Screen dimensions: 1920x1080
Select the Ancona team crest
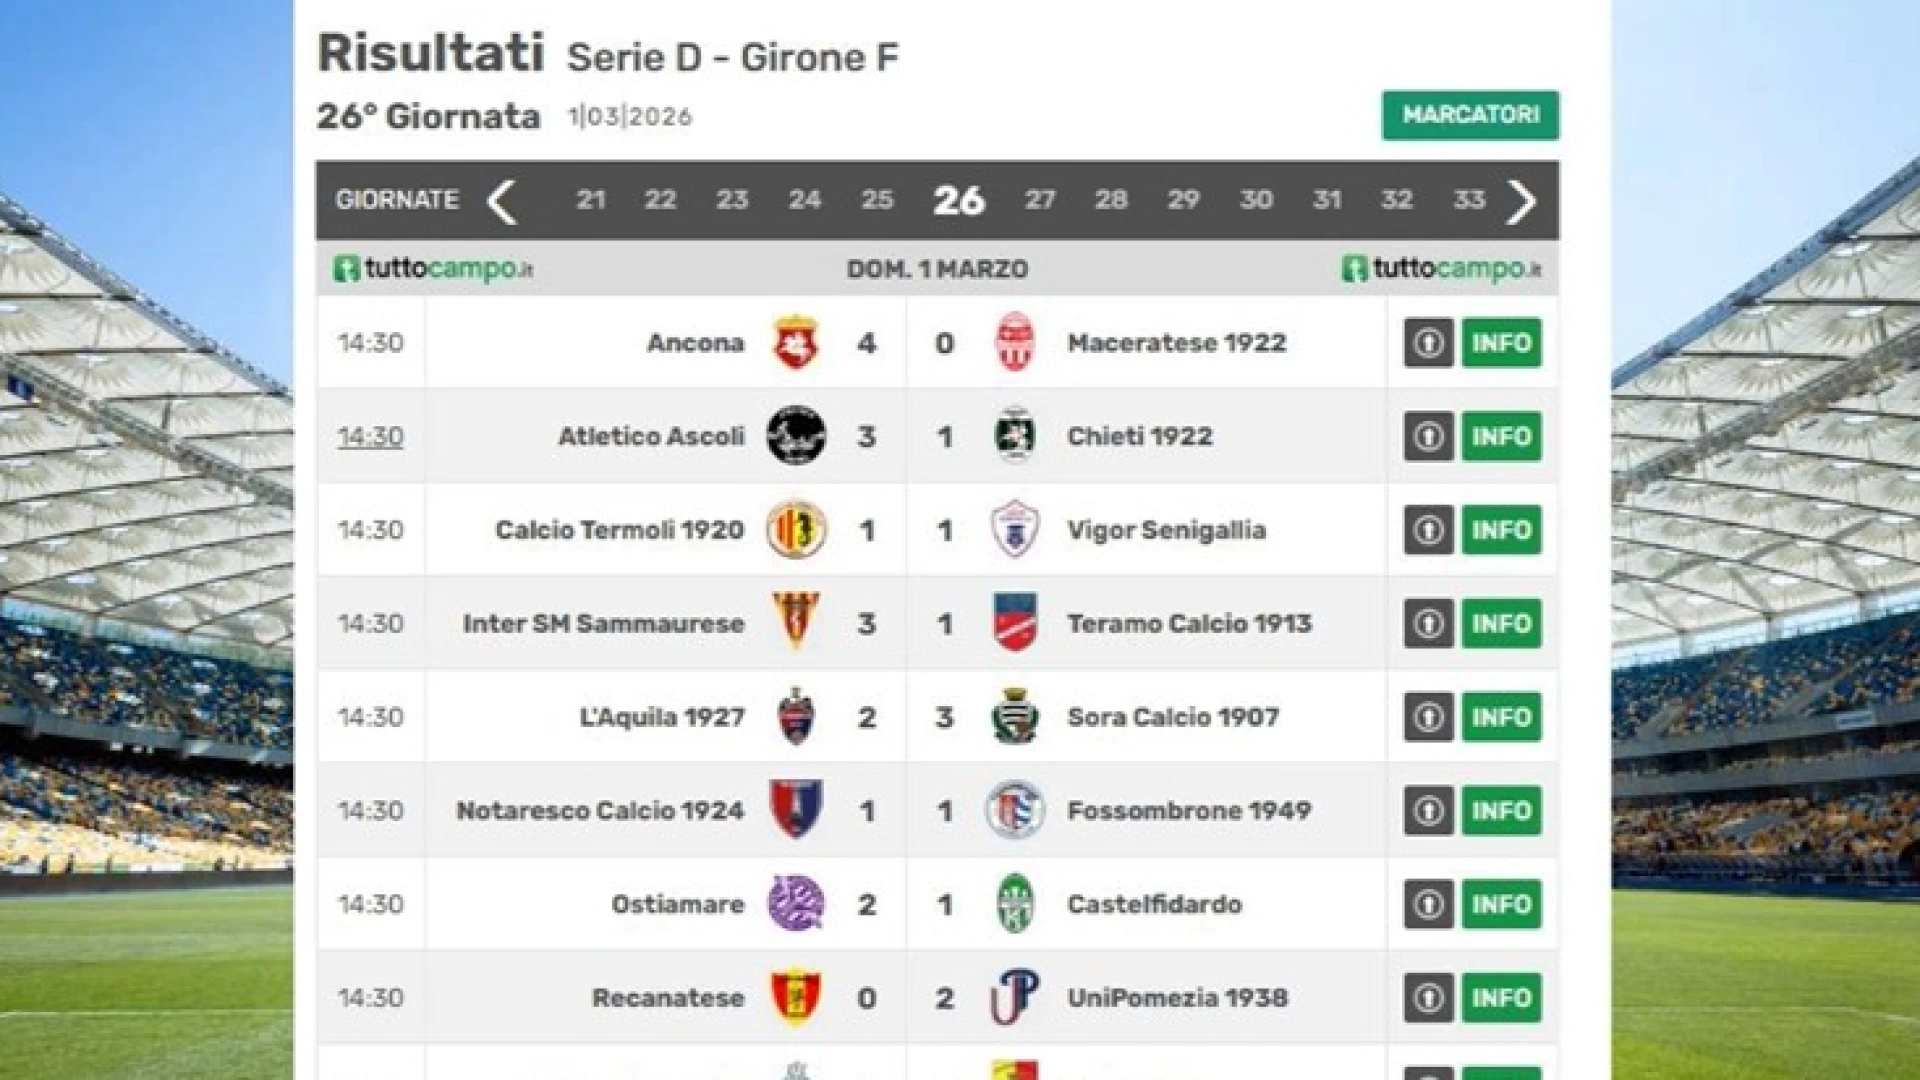point(795,343)
